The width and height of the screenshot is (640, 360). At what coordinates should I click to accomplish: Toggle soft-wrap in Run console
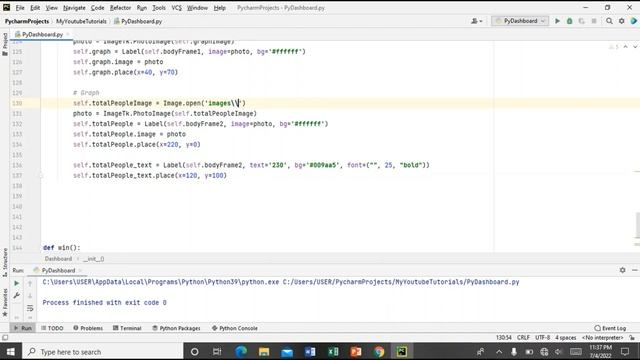tap(30, 308)
